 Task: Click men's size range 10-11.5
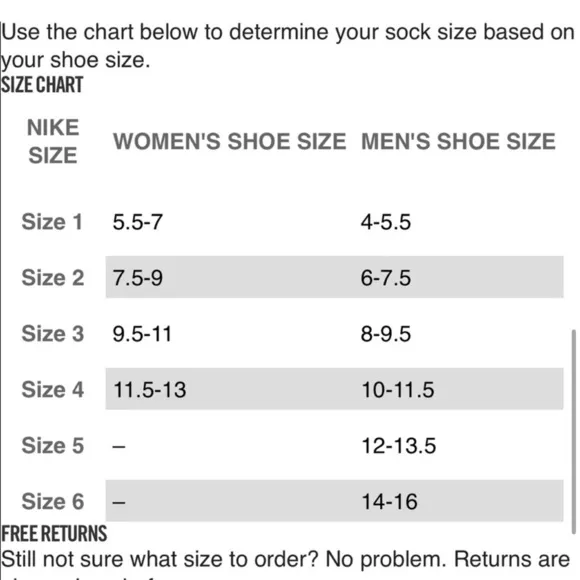coord(398,390)
